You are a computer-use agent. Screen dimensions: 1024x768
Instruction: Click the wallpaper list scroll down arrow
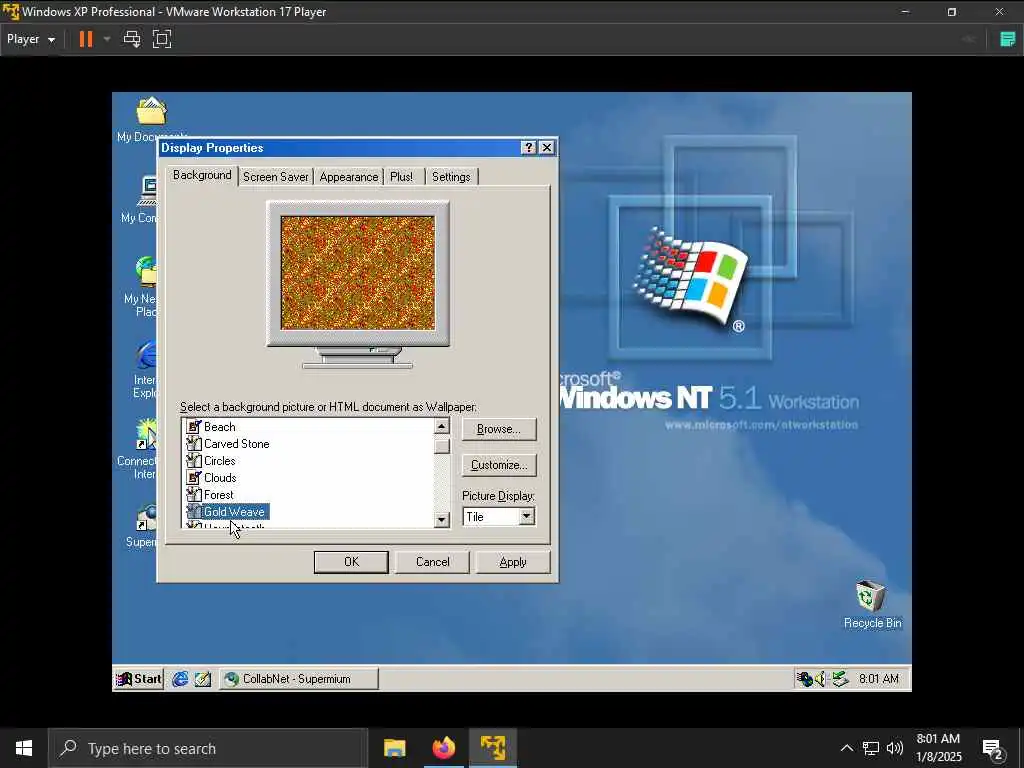click(x=442, y=520)
